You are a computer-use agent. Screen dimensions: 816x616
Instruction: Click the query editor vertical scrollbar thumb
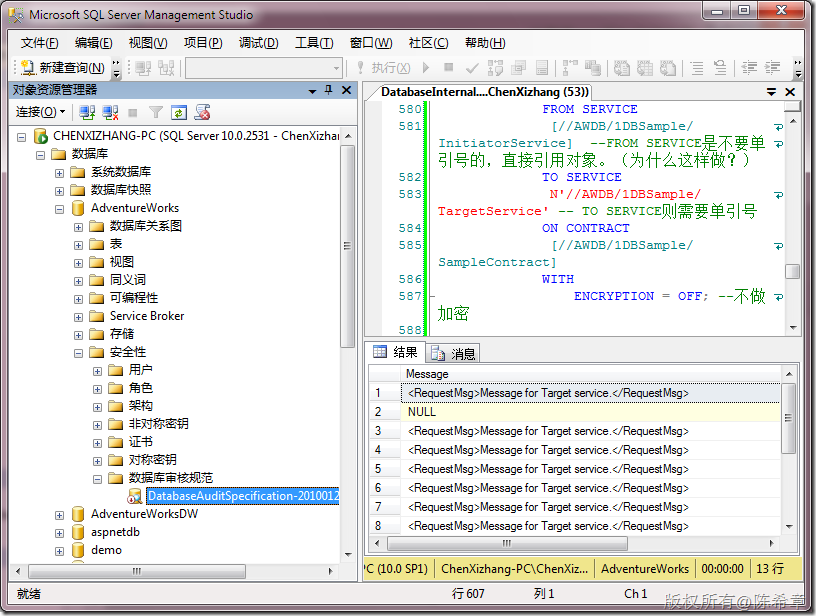click(x=792, y=272)
